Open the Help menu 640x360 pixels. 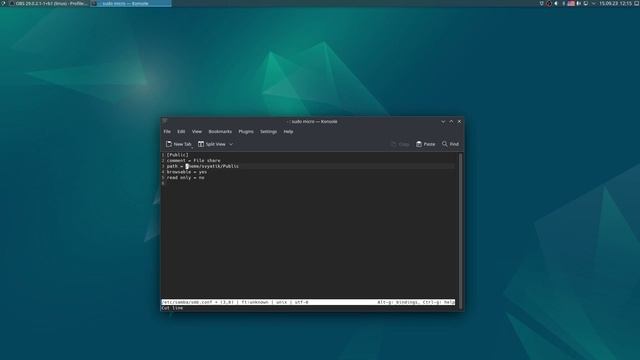[288, 131]
